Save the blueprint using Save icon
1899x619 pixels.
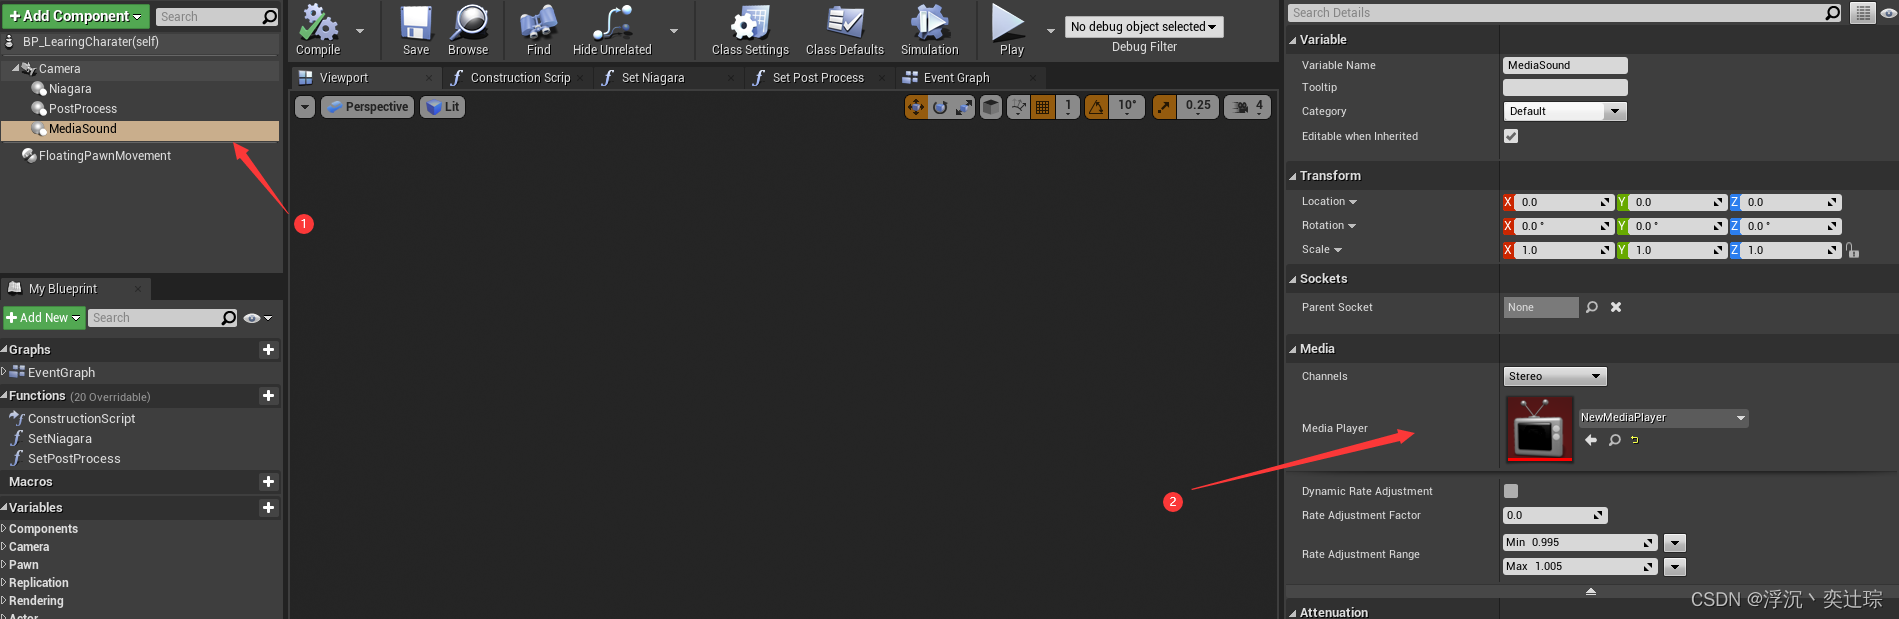coord(416,30)
